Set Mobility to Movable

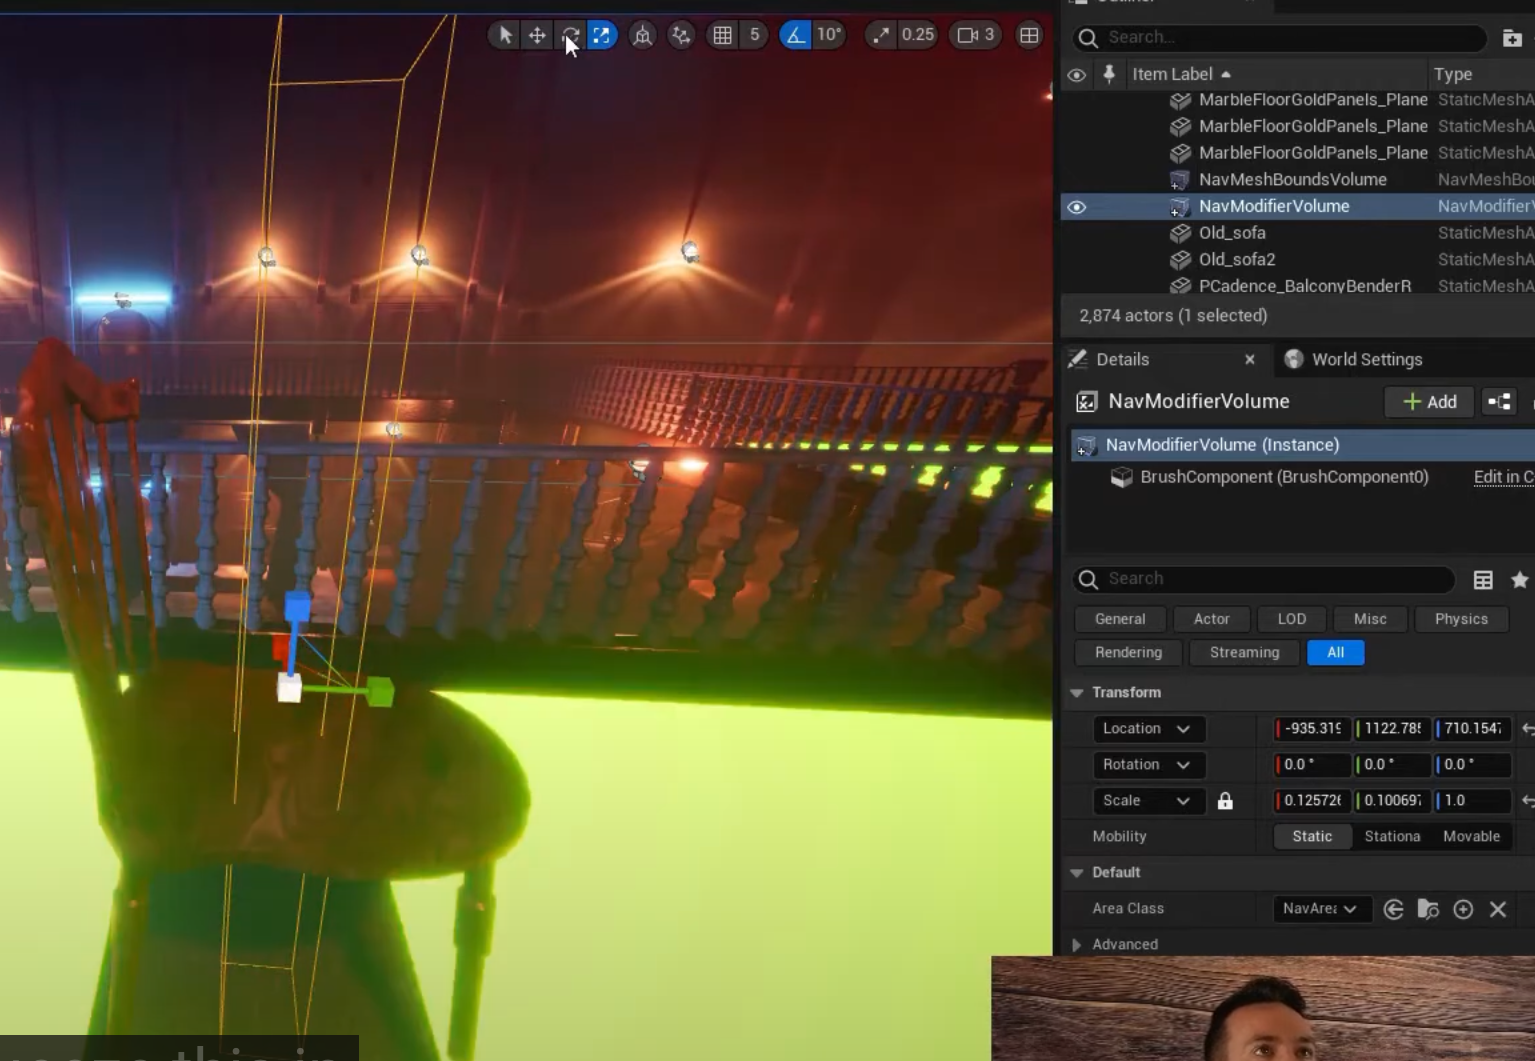1470,836
